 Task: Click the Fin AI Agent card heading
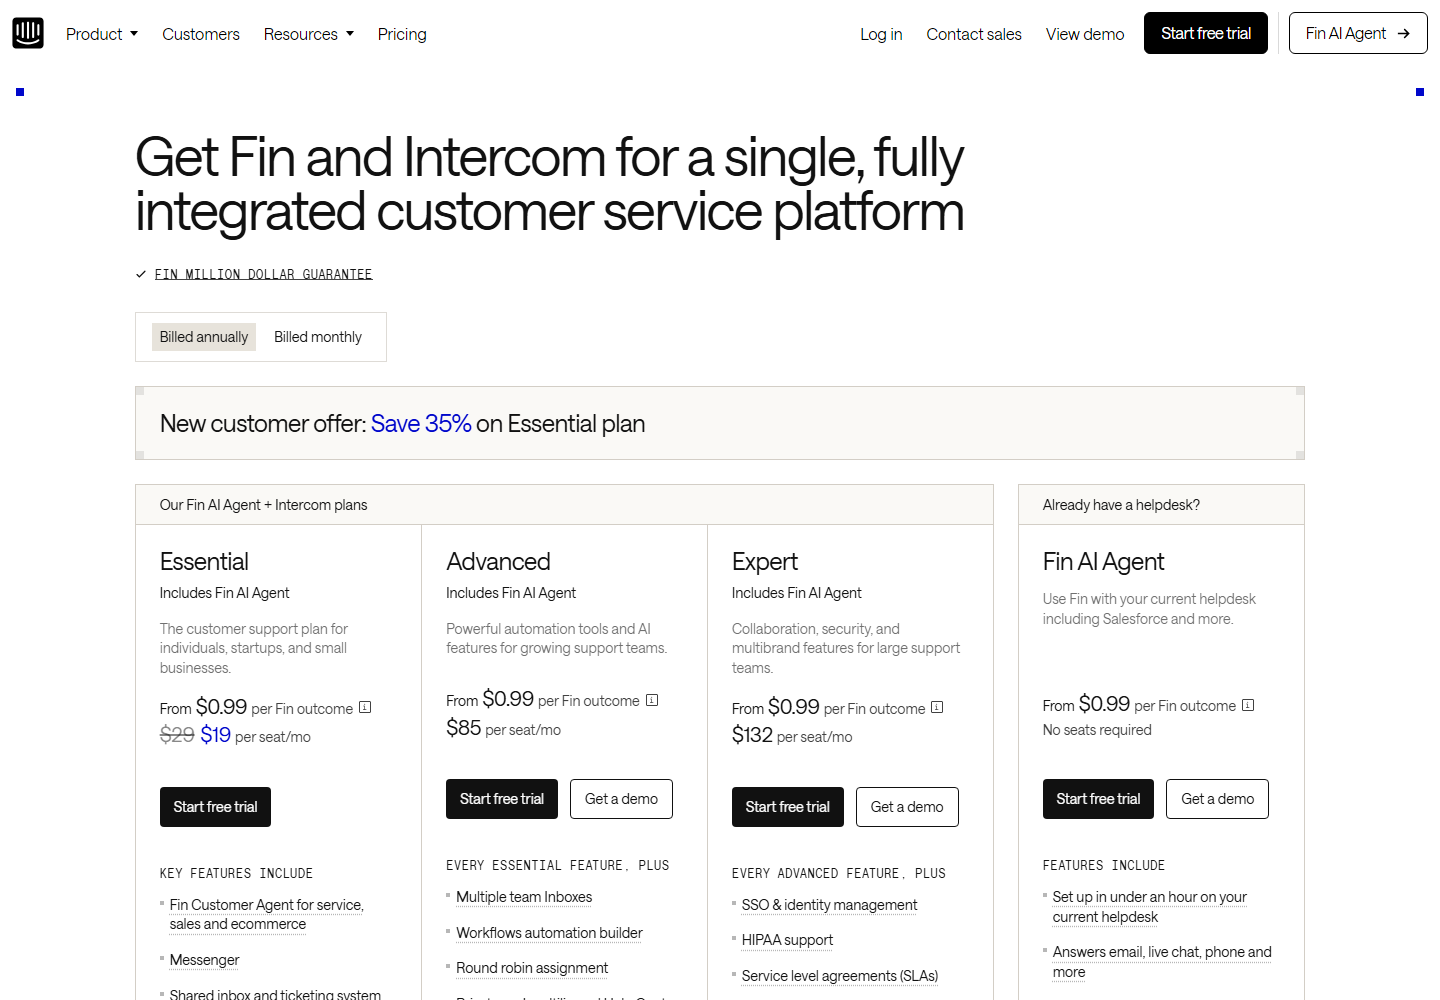click(x=1103, y=562)
